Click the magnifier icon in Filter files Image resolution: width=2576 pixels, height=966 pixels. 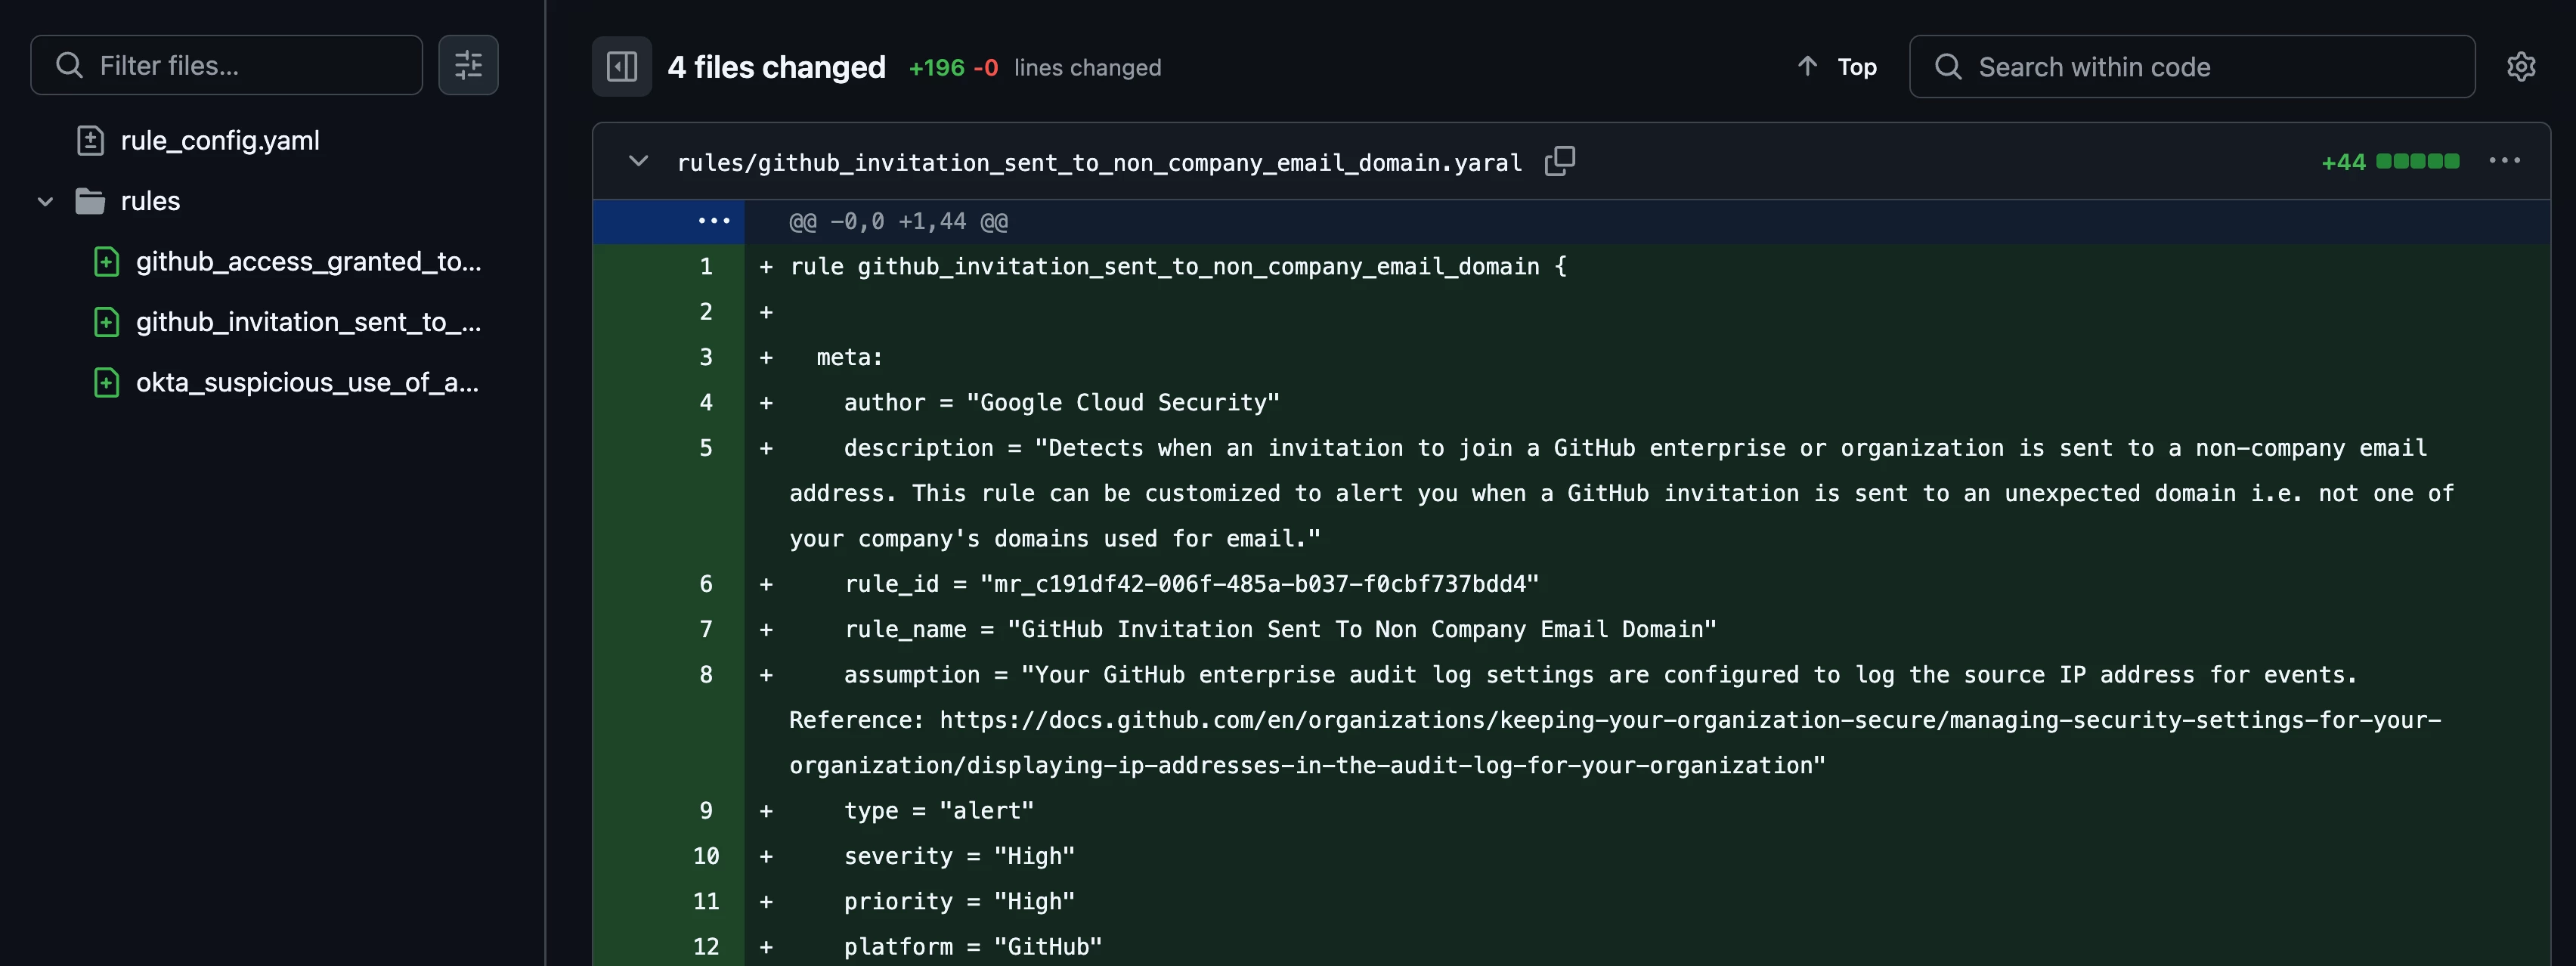(x=69, y=66)
